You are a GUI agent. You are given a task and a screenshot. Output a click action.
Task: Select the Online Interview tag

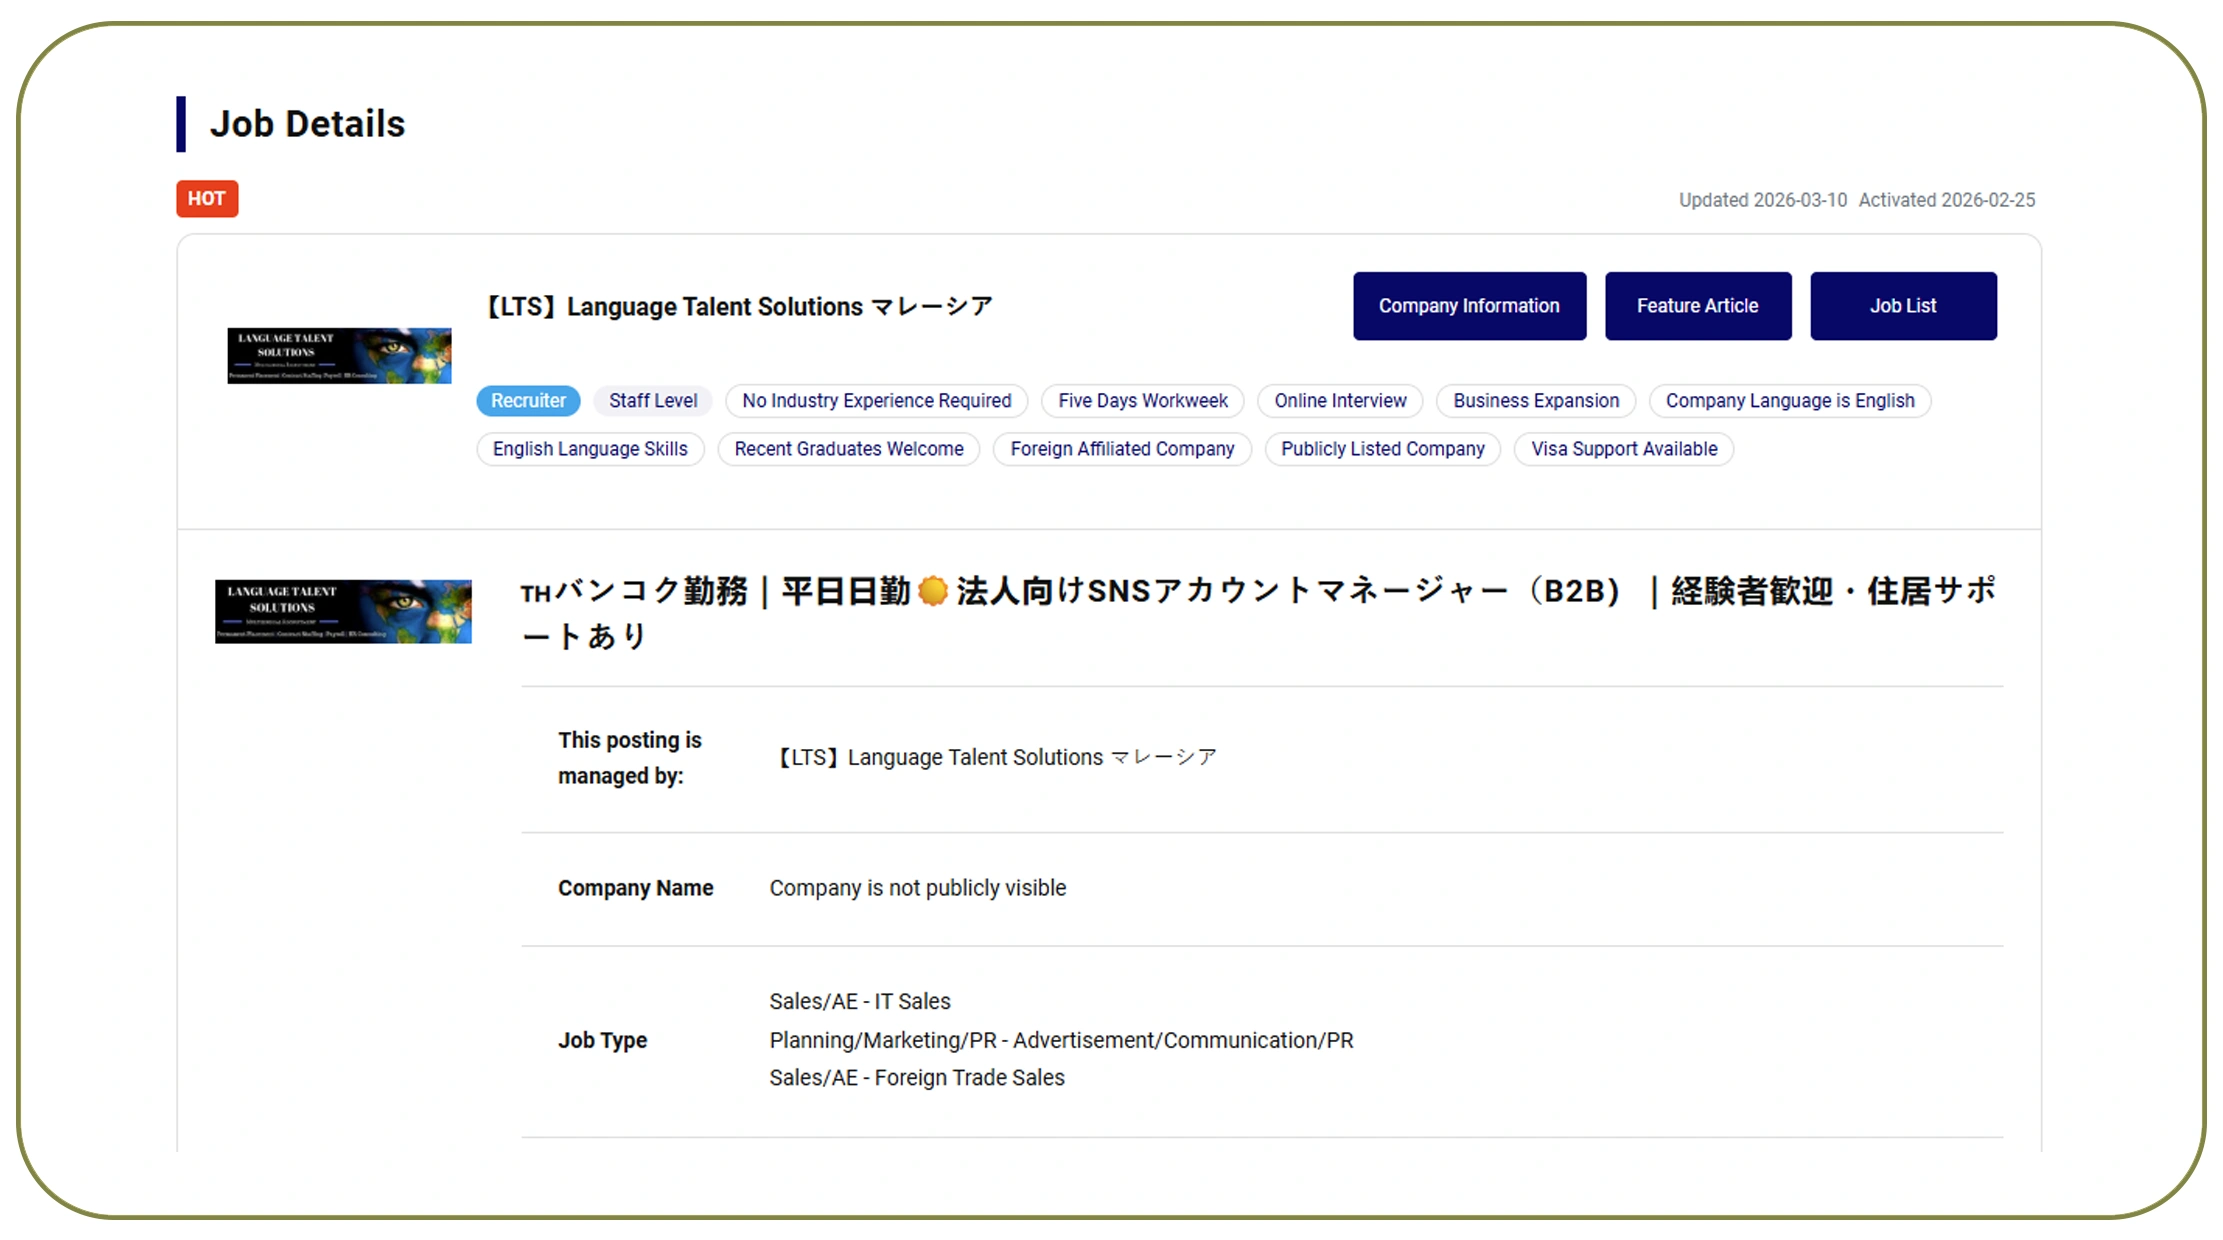(1339, 400)
